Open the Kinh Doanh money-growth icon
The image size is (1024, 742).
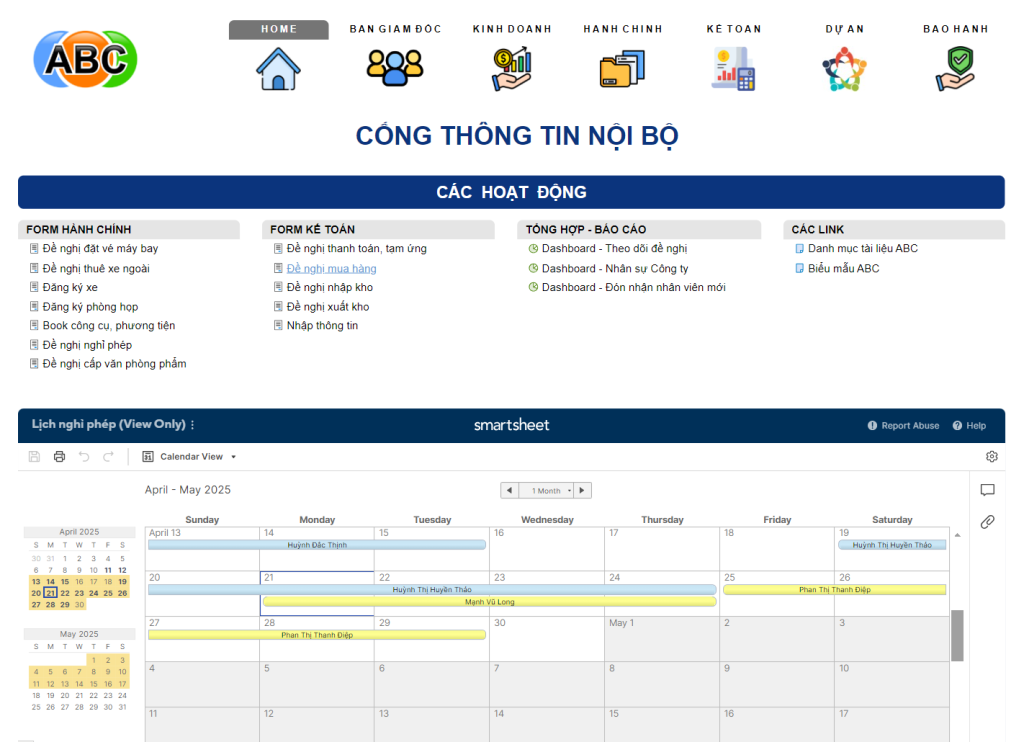tap(512, 69)
